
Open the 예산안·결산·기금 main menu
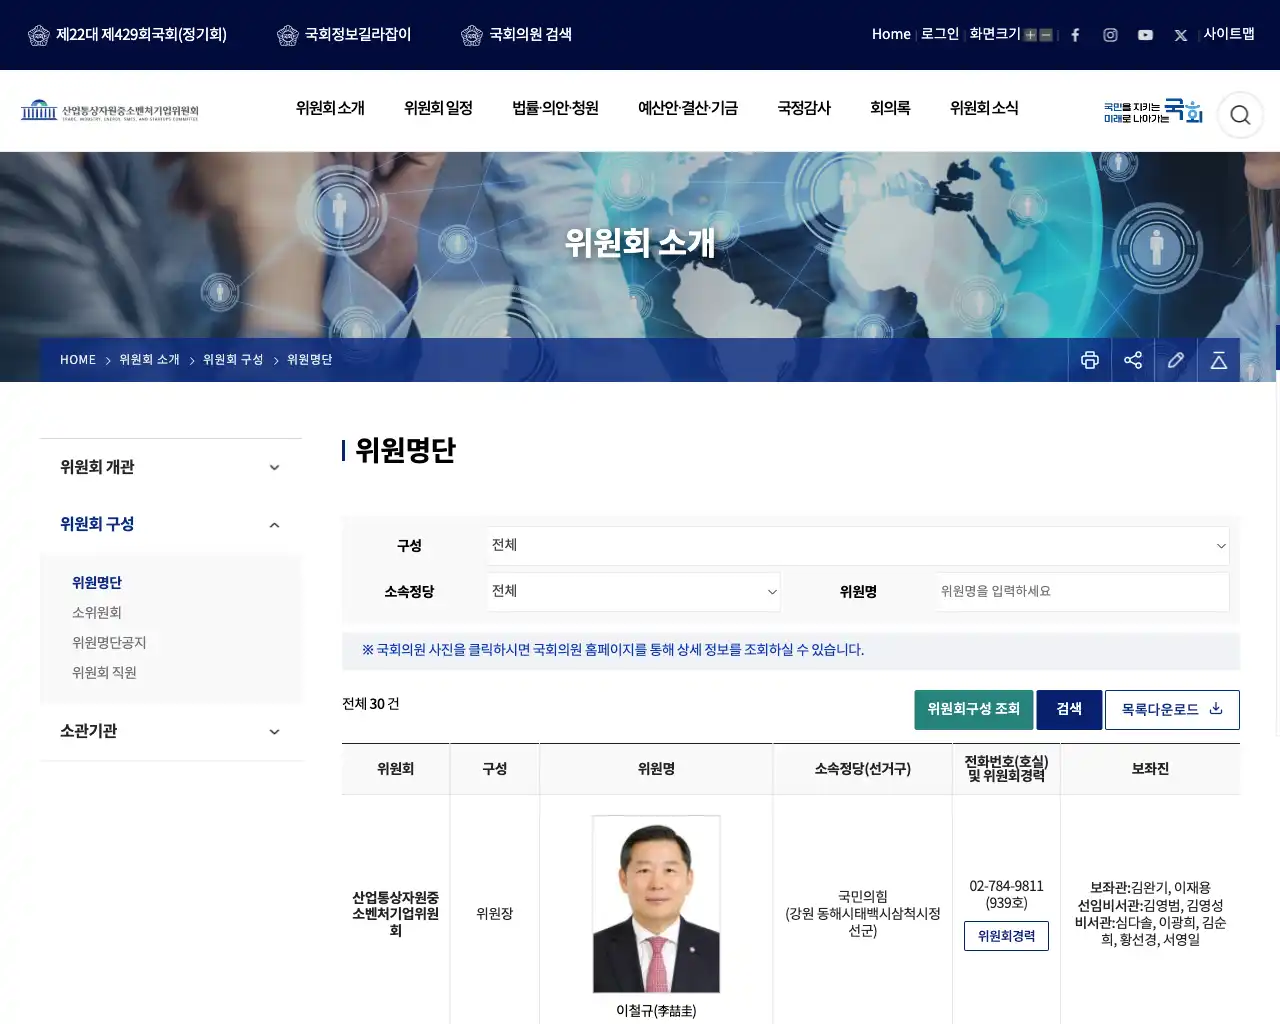[x=688, y=108]
